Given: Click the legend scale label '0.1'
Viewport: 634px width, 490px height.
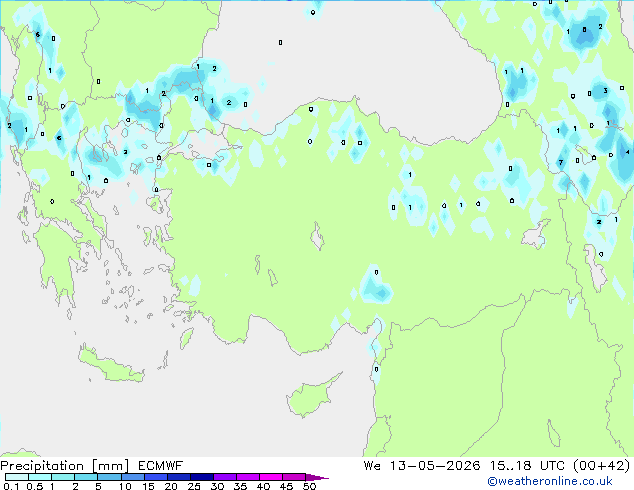Looking at the screenshot, I should pos(12,486).
